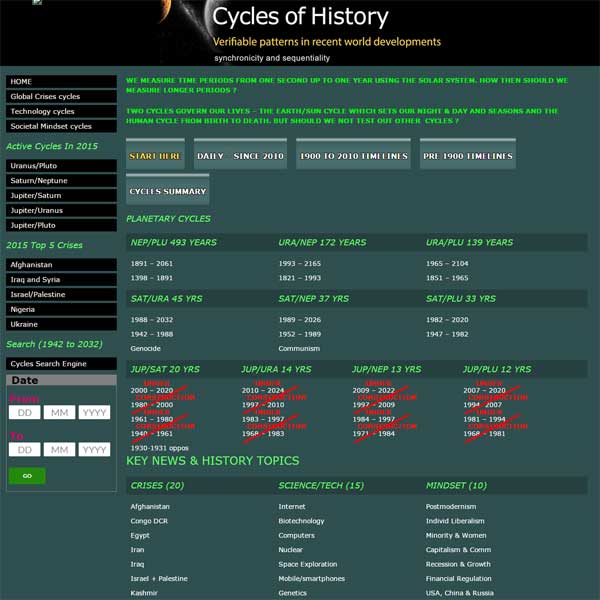Screen dimensions: 600x600
Task: Open SAT/URA 1988 – 2032 cycle
Action: point(152,320)
